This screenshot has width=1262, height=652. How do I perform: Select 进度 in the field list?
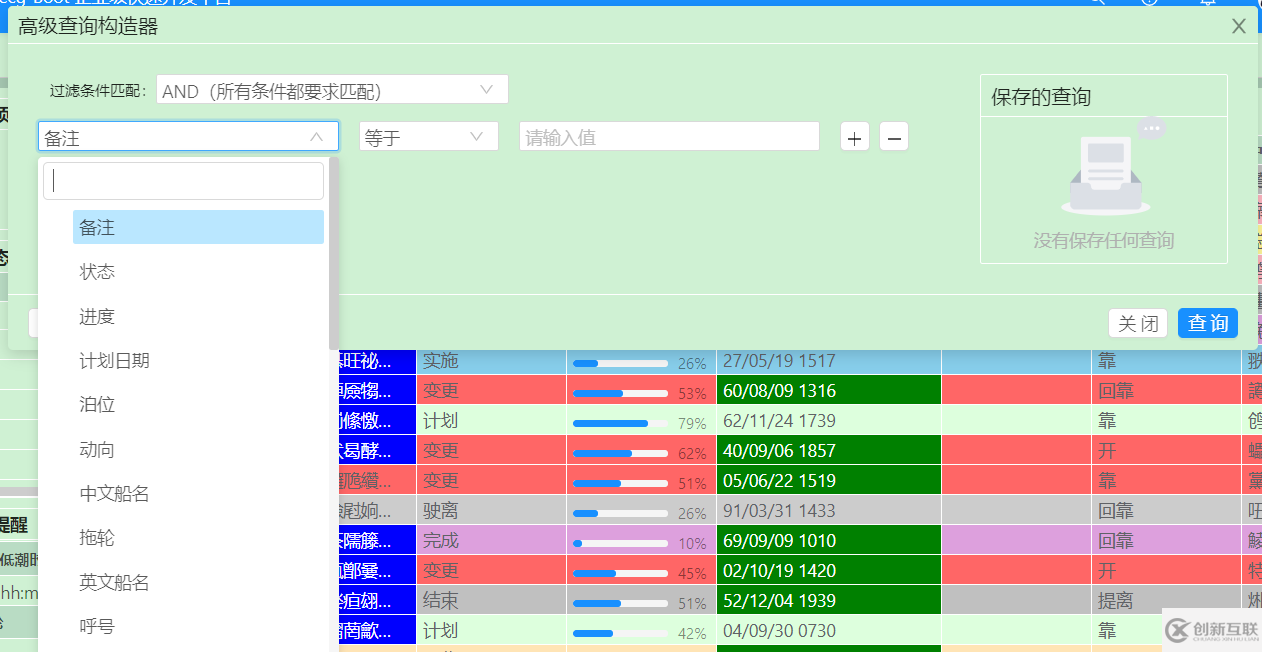click(198, 316)
